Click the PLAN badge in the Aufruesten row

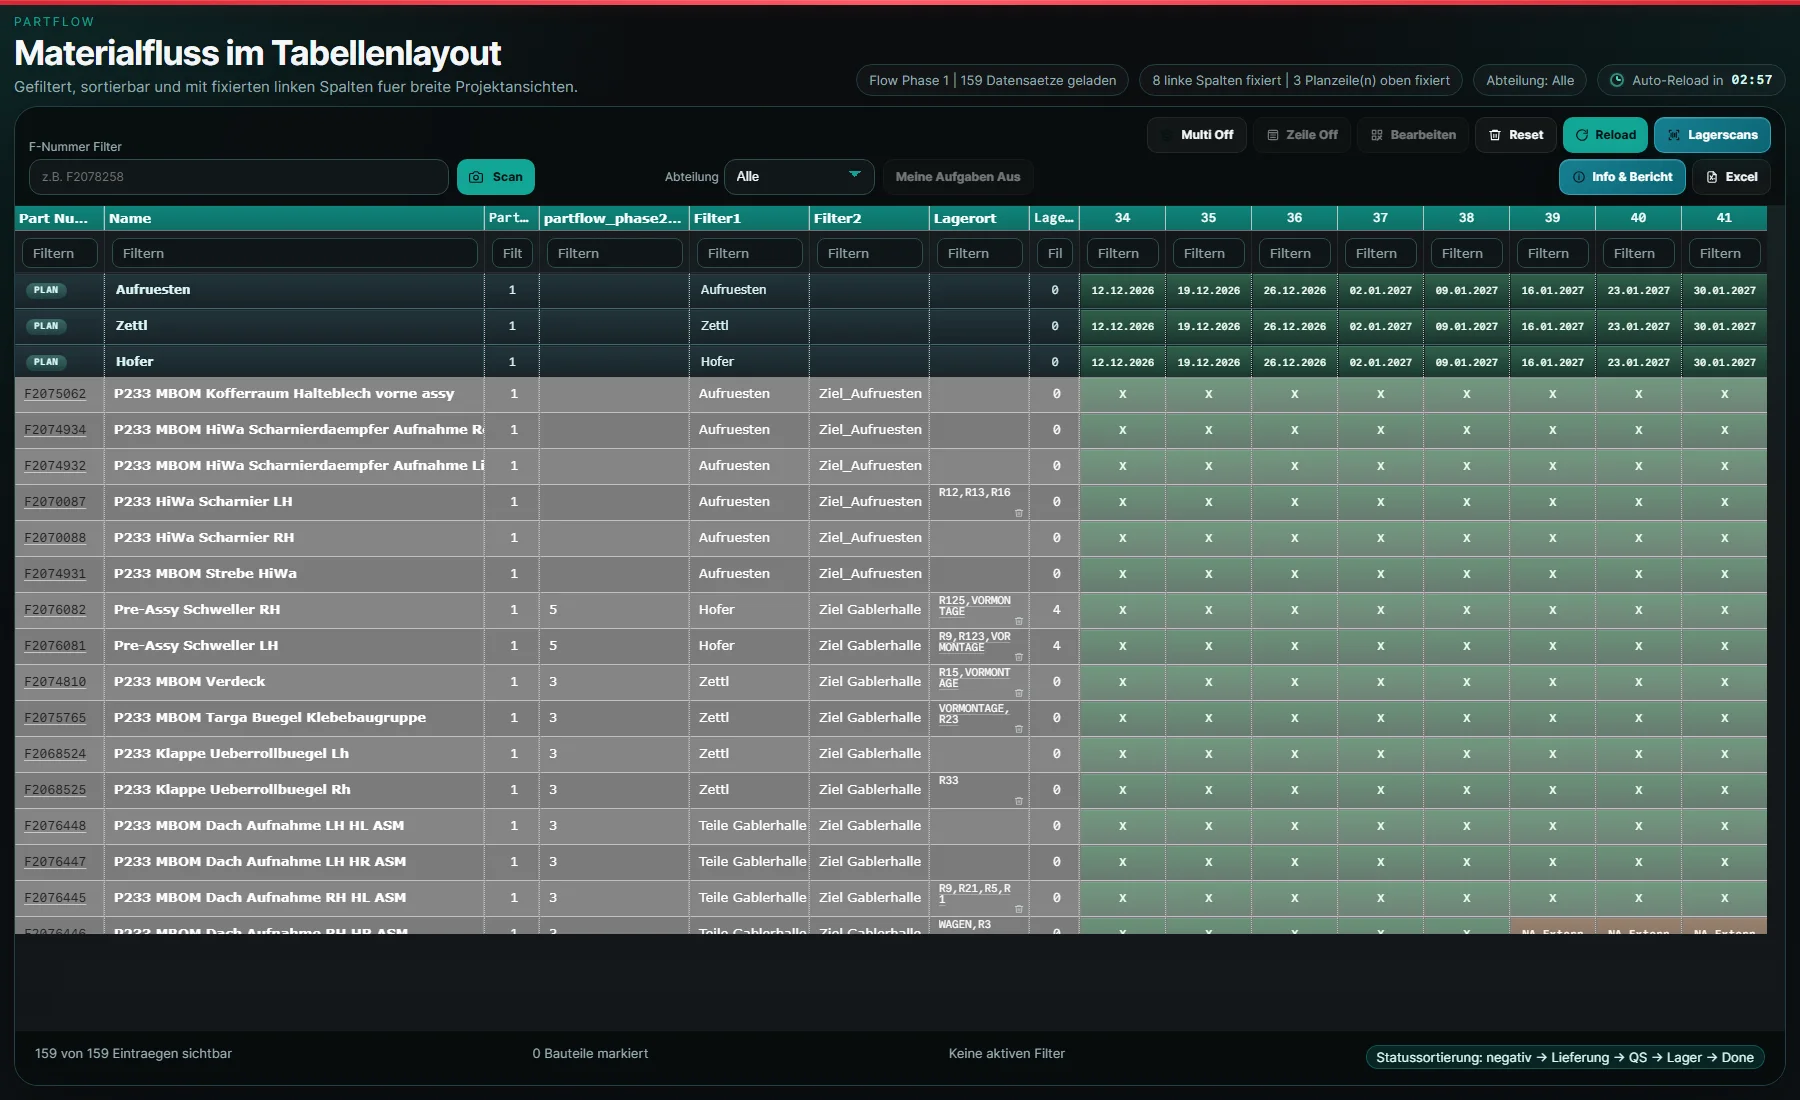(x=46, y=290)
